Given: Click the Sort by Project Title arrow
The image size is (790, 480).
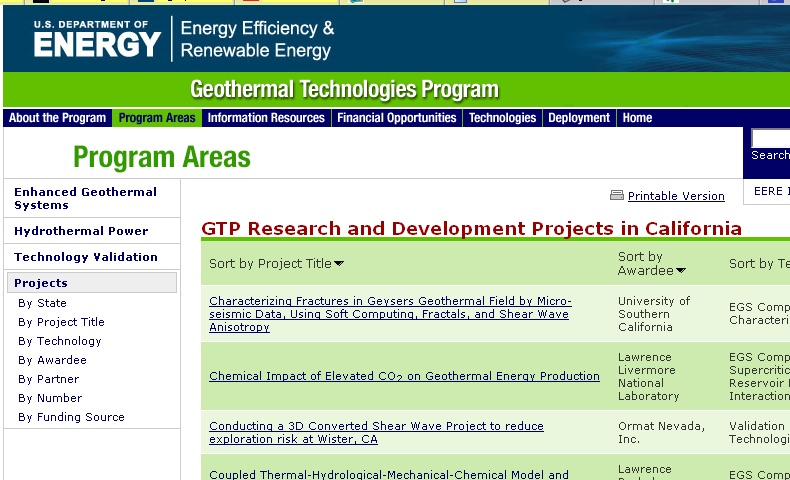Looking at the screenshot, I should pyautogui.click(x=339, y=264).
